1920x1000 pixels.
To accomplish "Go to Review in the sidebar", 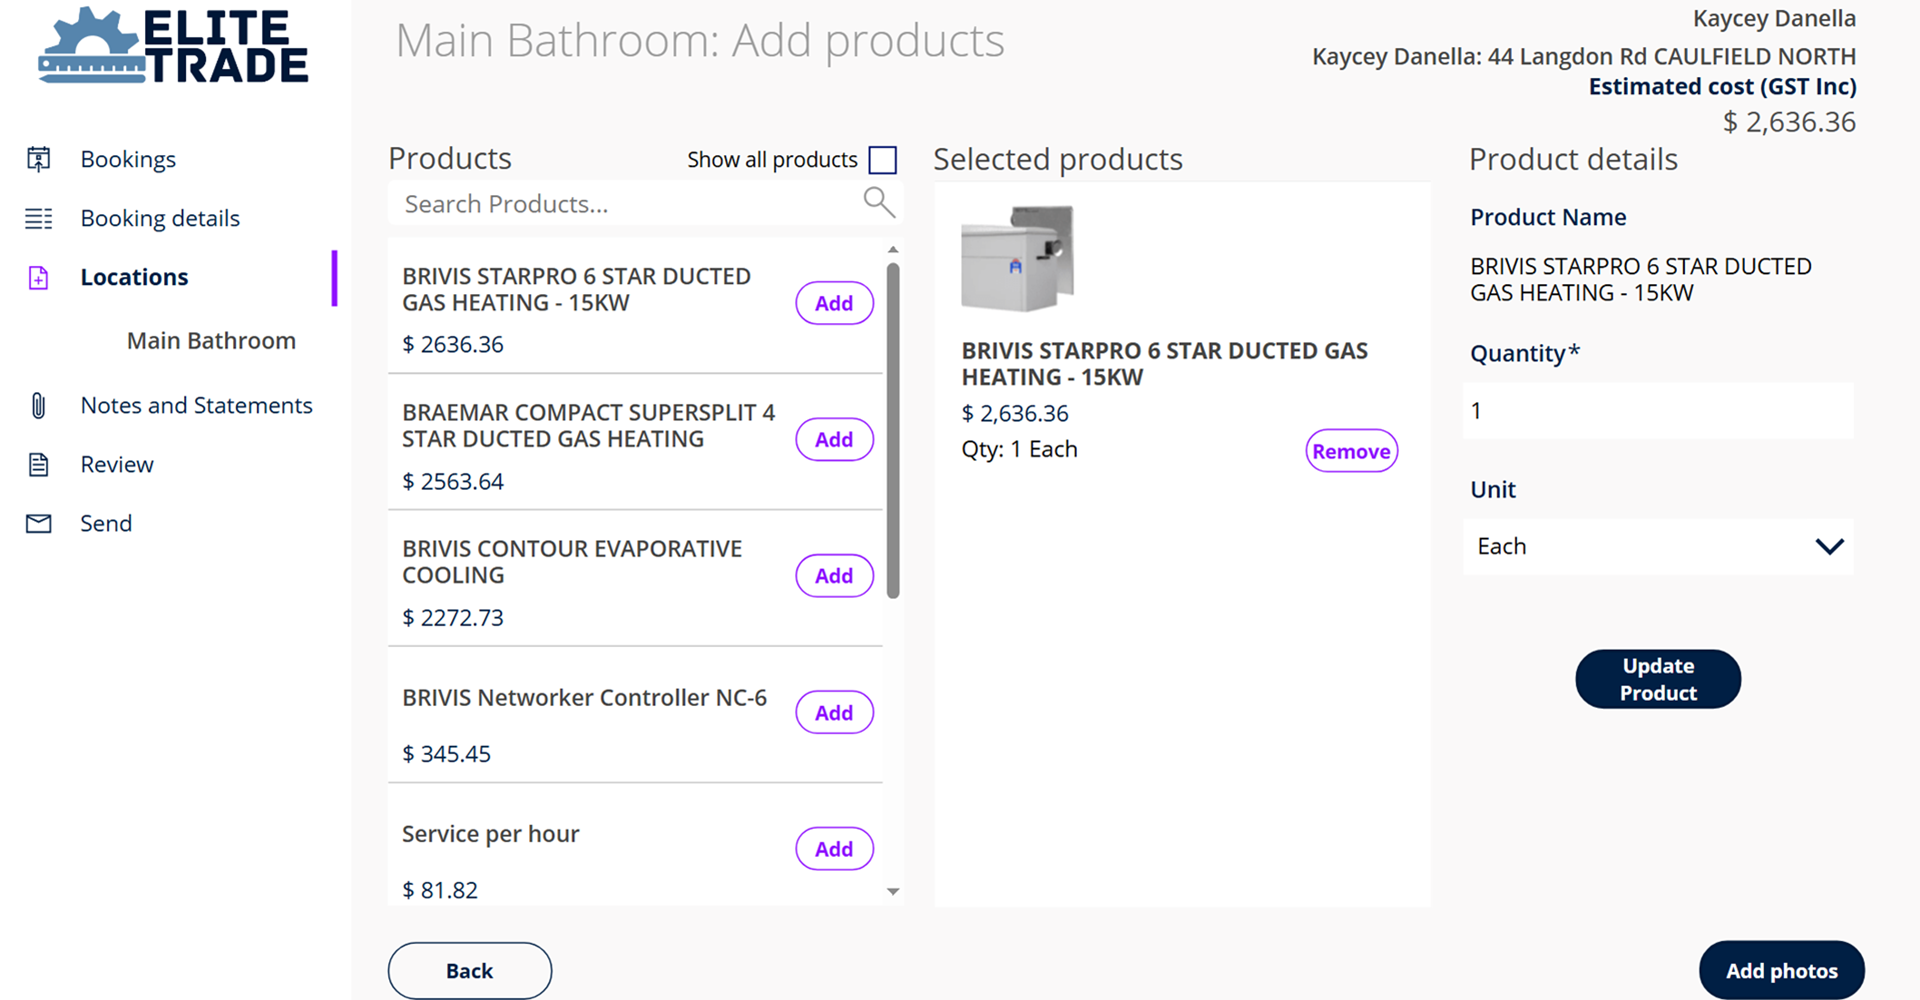I will pos(117,464).
